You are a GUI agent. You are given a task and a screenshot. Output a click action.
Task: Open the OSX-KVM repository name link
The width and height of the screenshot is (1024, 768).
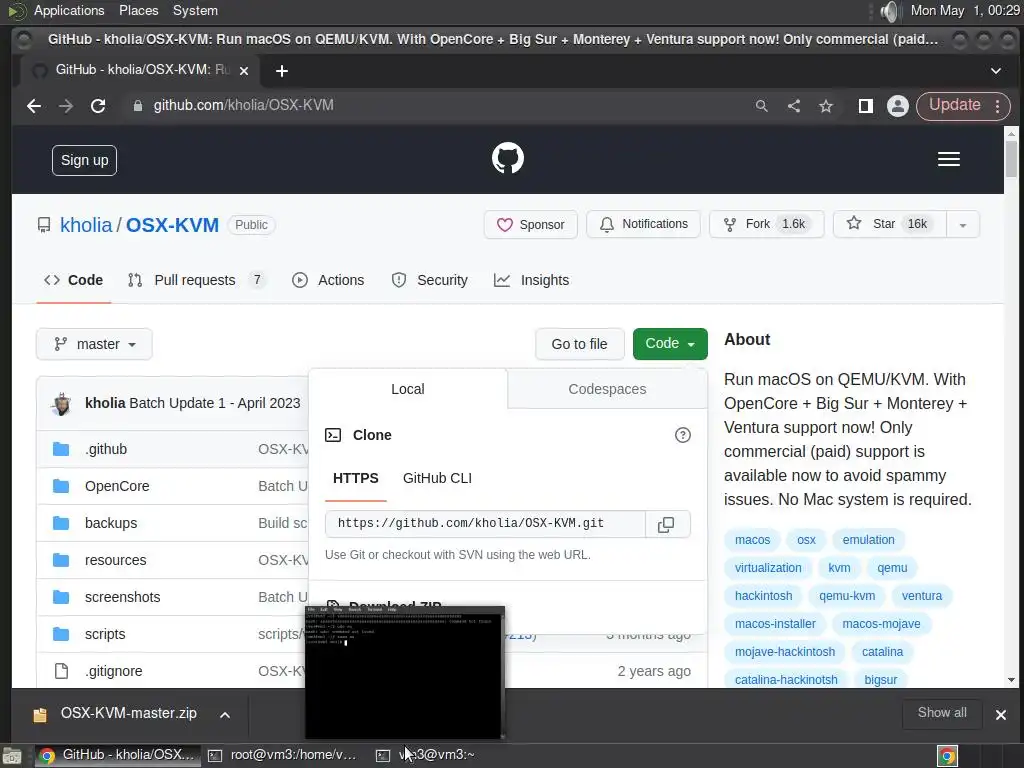point(172,225)
